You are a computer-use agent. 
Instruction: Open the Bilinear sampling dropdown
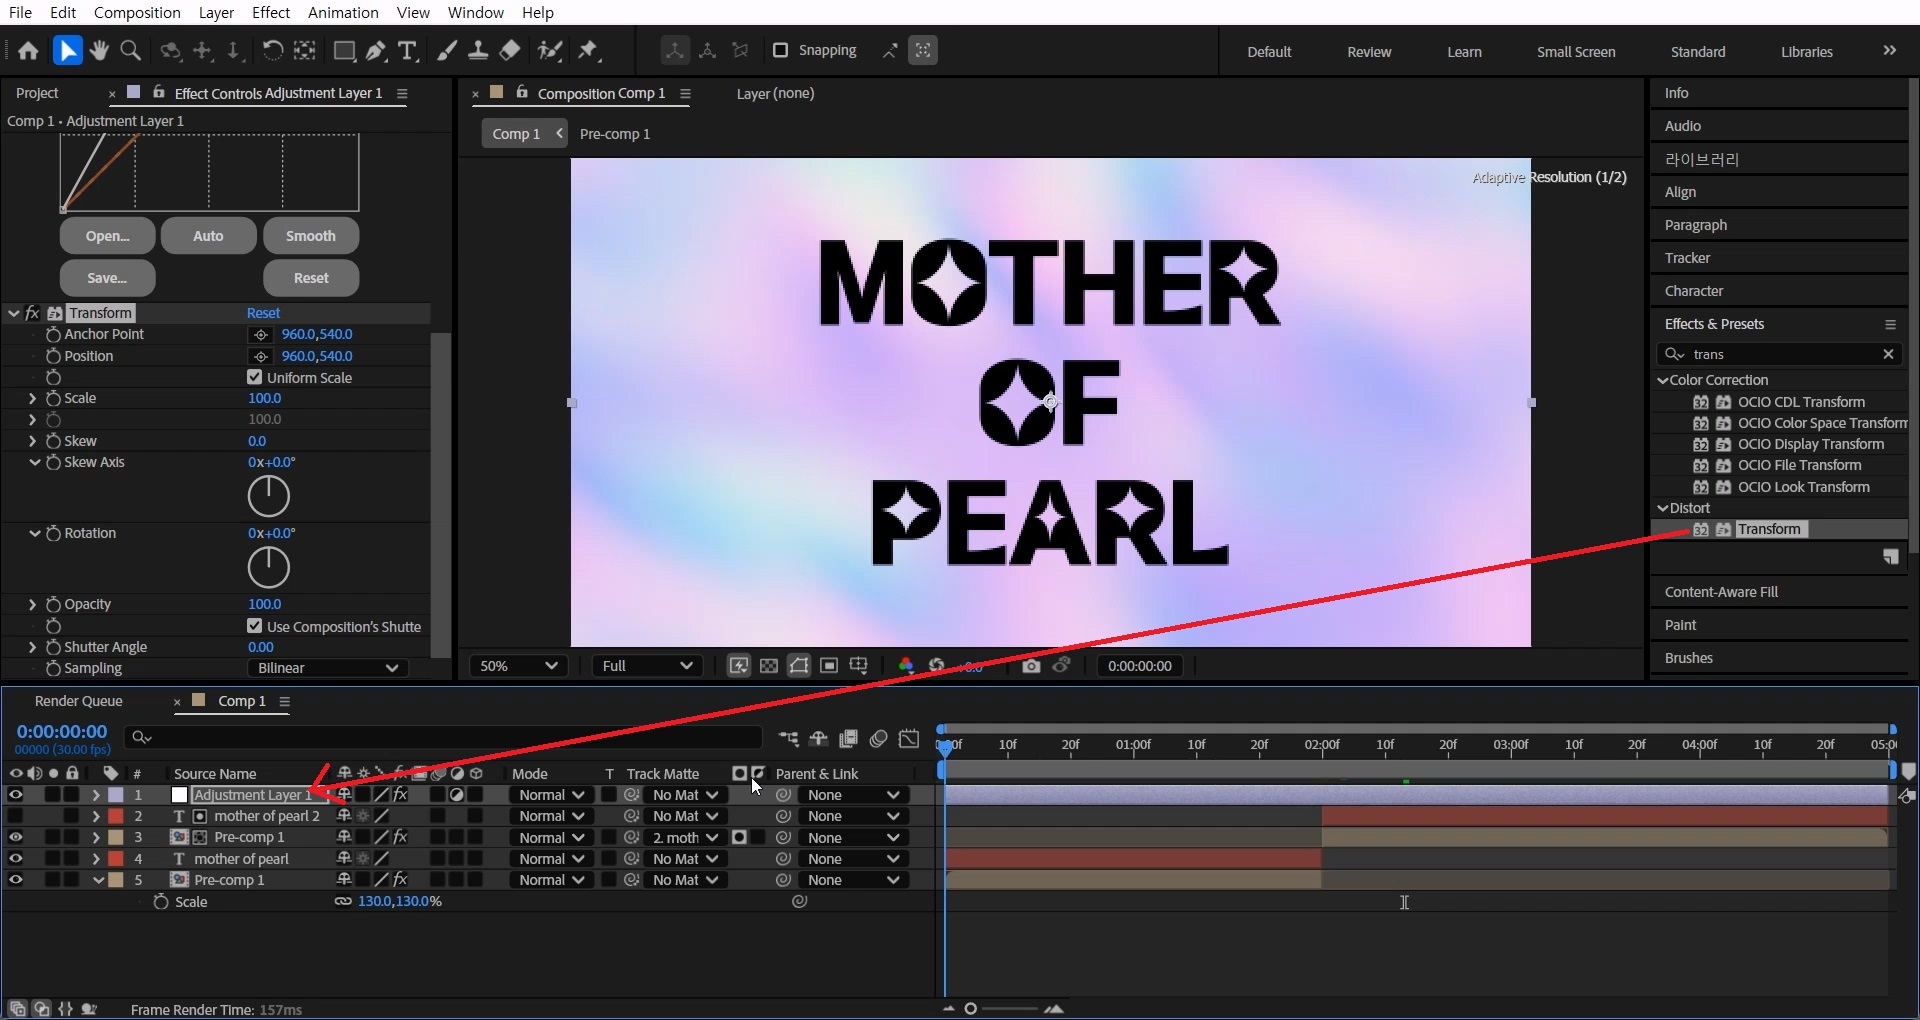click(327, 668)
